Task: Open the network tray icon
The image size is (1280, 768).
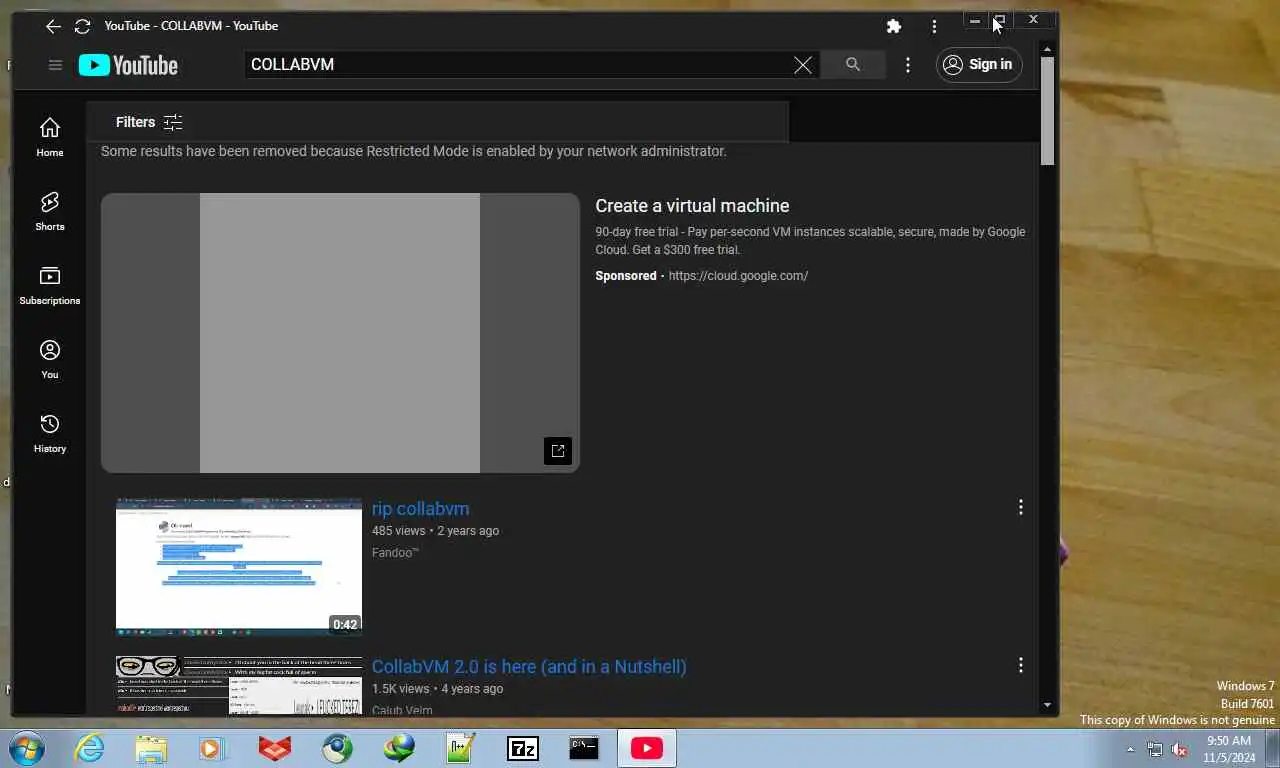Action: [x=1155, y=749]
